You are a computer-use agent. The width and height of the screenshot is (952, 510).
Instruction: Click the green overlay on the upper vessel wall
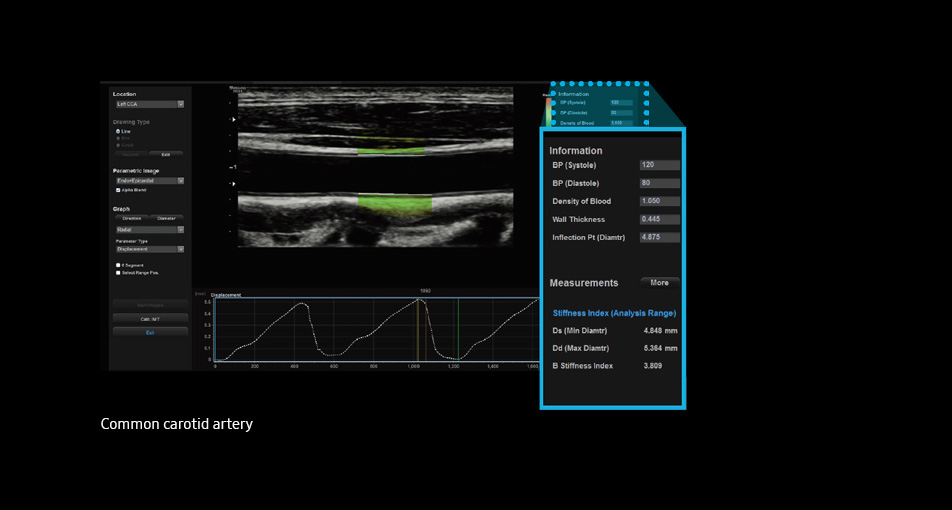pos(391,149)
